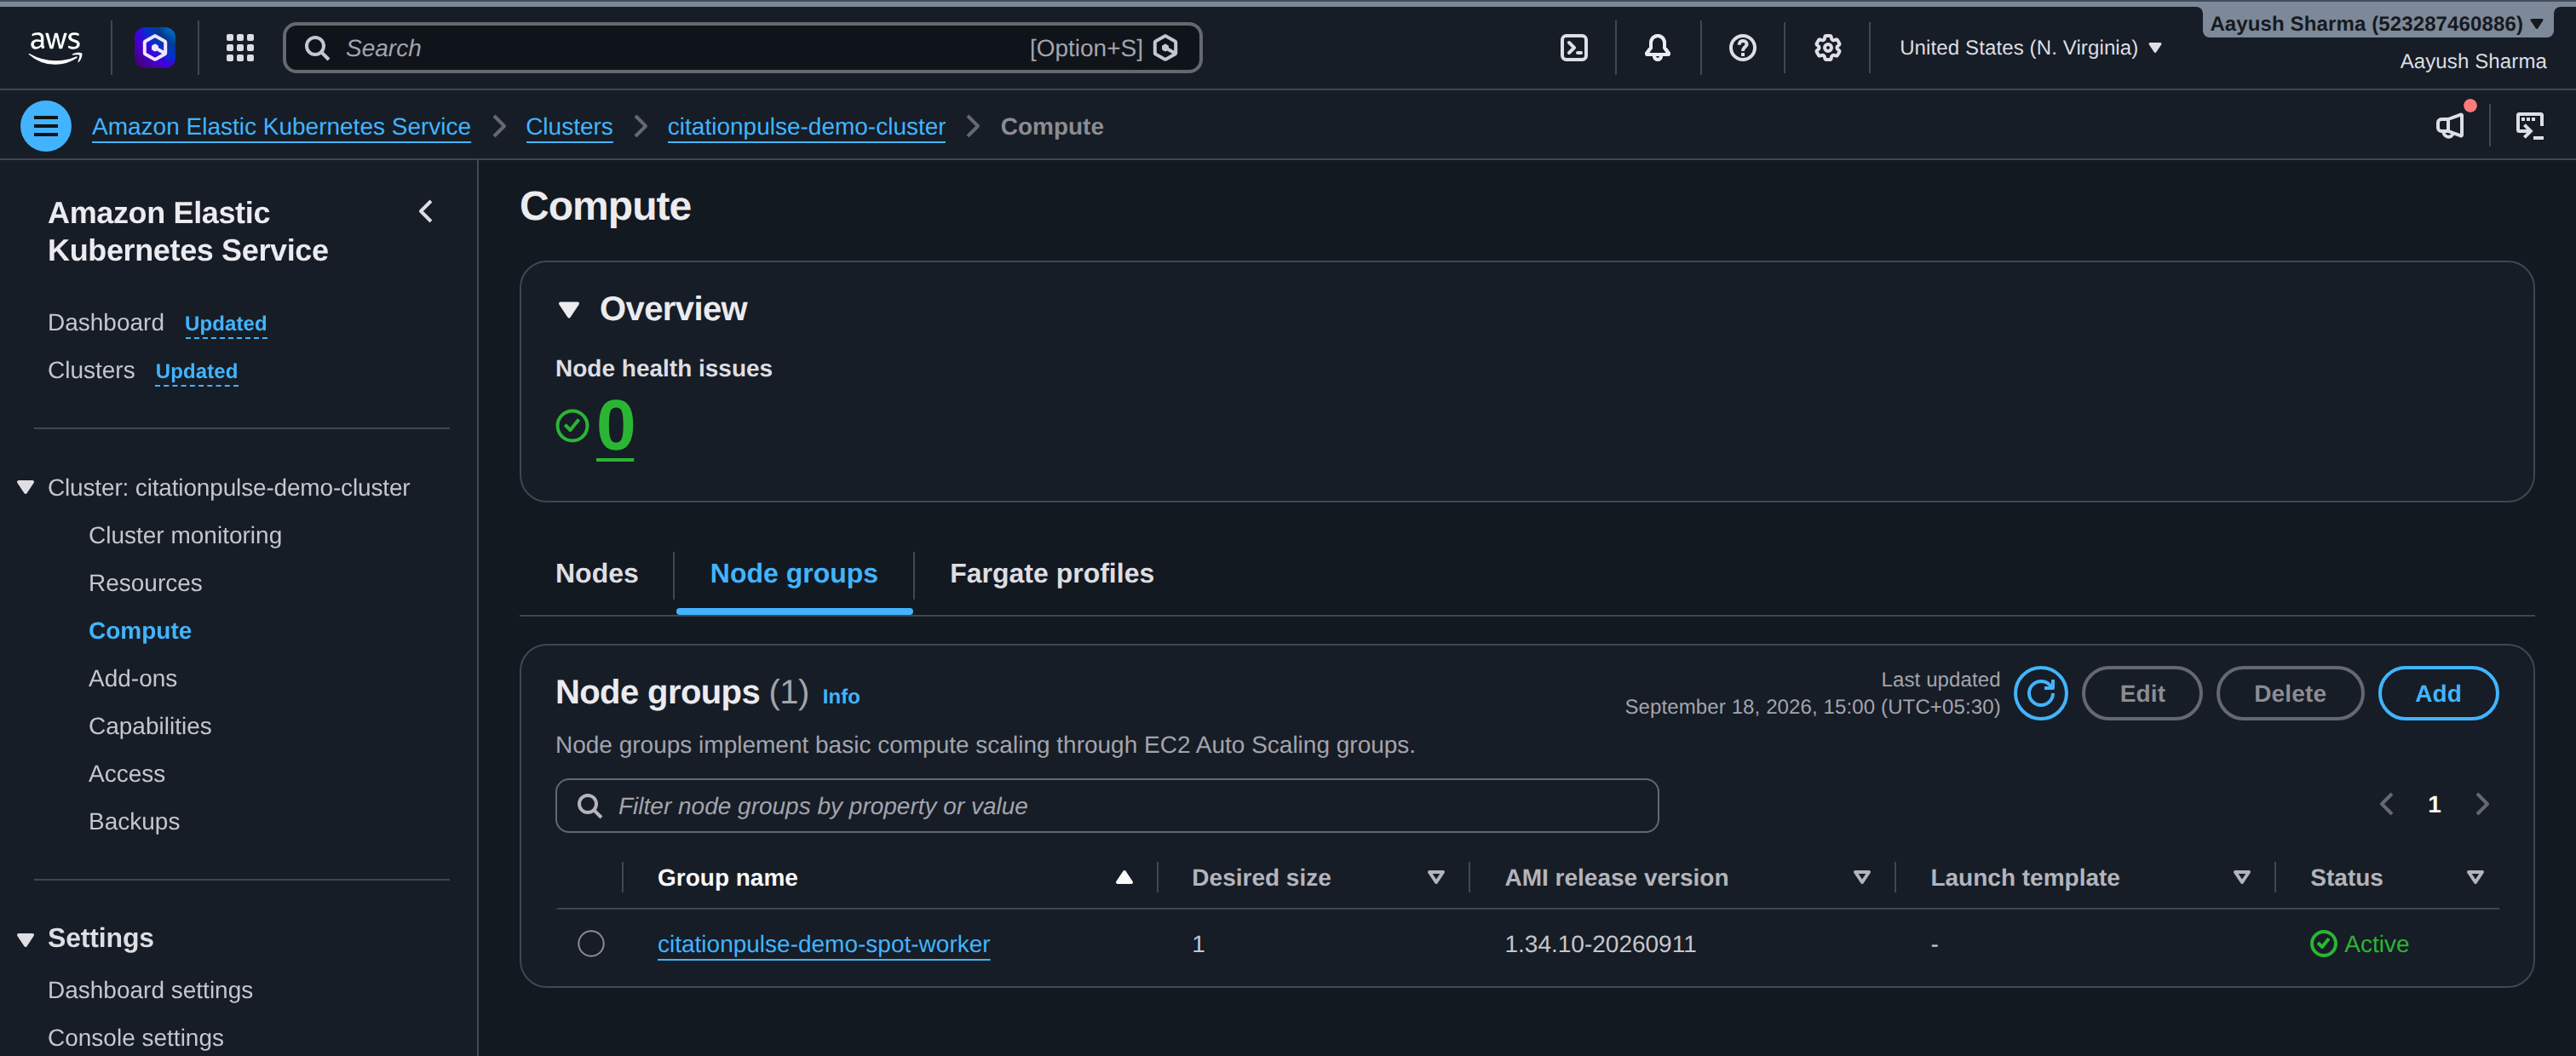Switch to the Fargate profiles tab
2576x1056 pixels.
click(x=1052, y=573)
